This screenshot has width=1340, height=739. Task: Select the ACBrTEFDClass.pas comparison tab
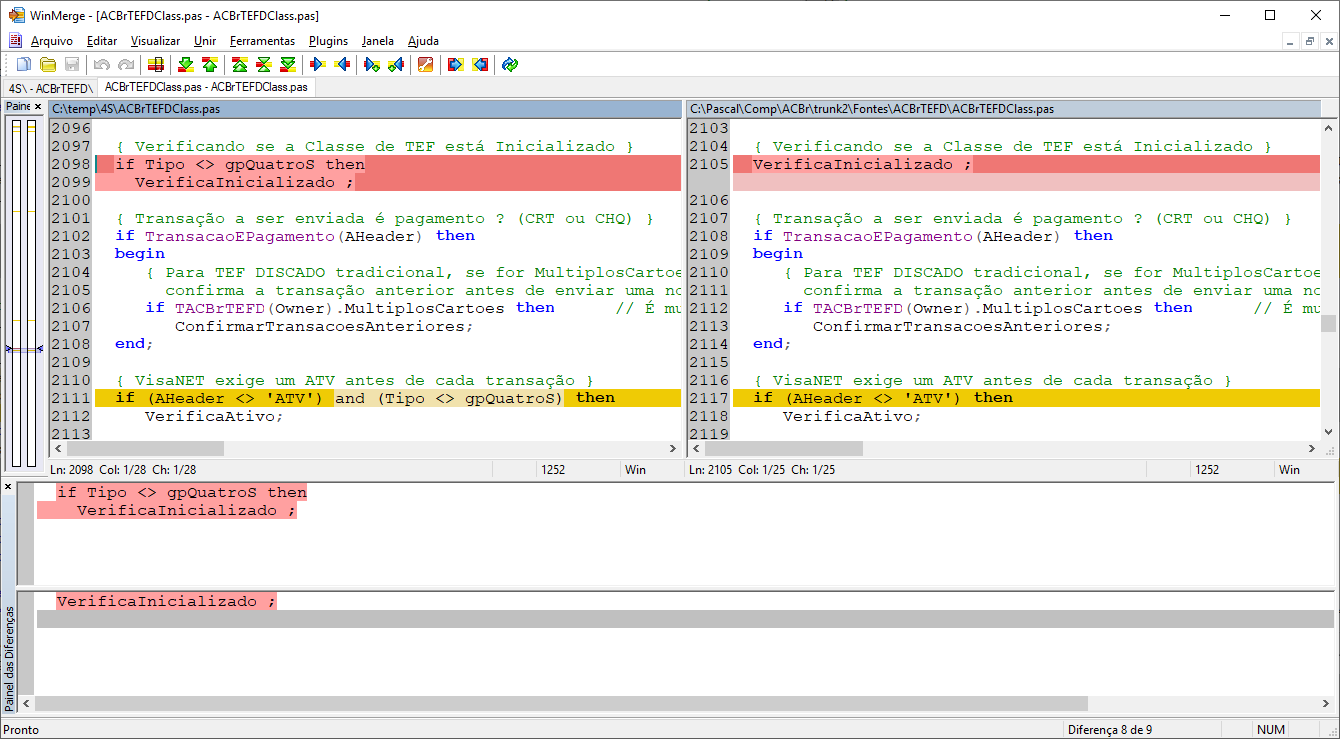[206, 87]
